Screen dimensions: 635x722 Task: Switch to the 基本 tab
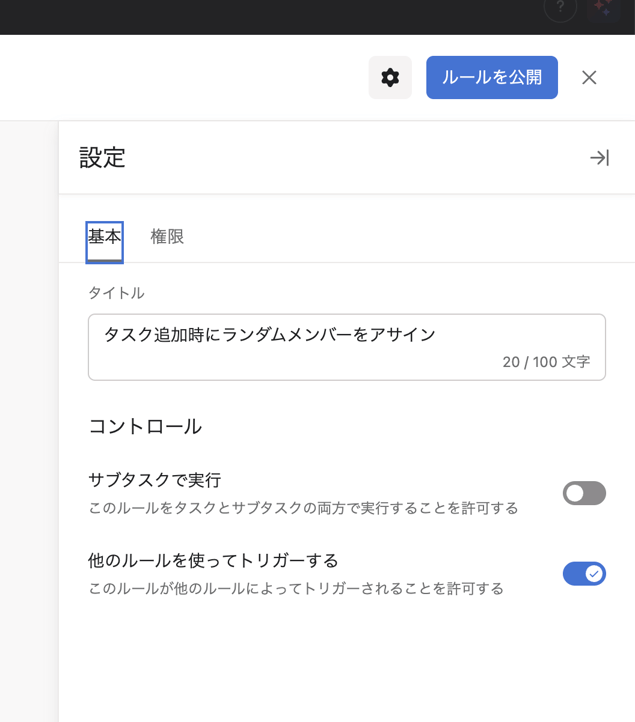point(104,237)
